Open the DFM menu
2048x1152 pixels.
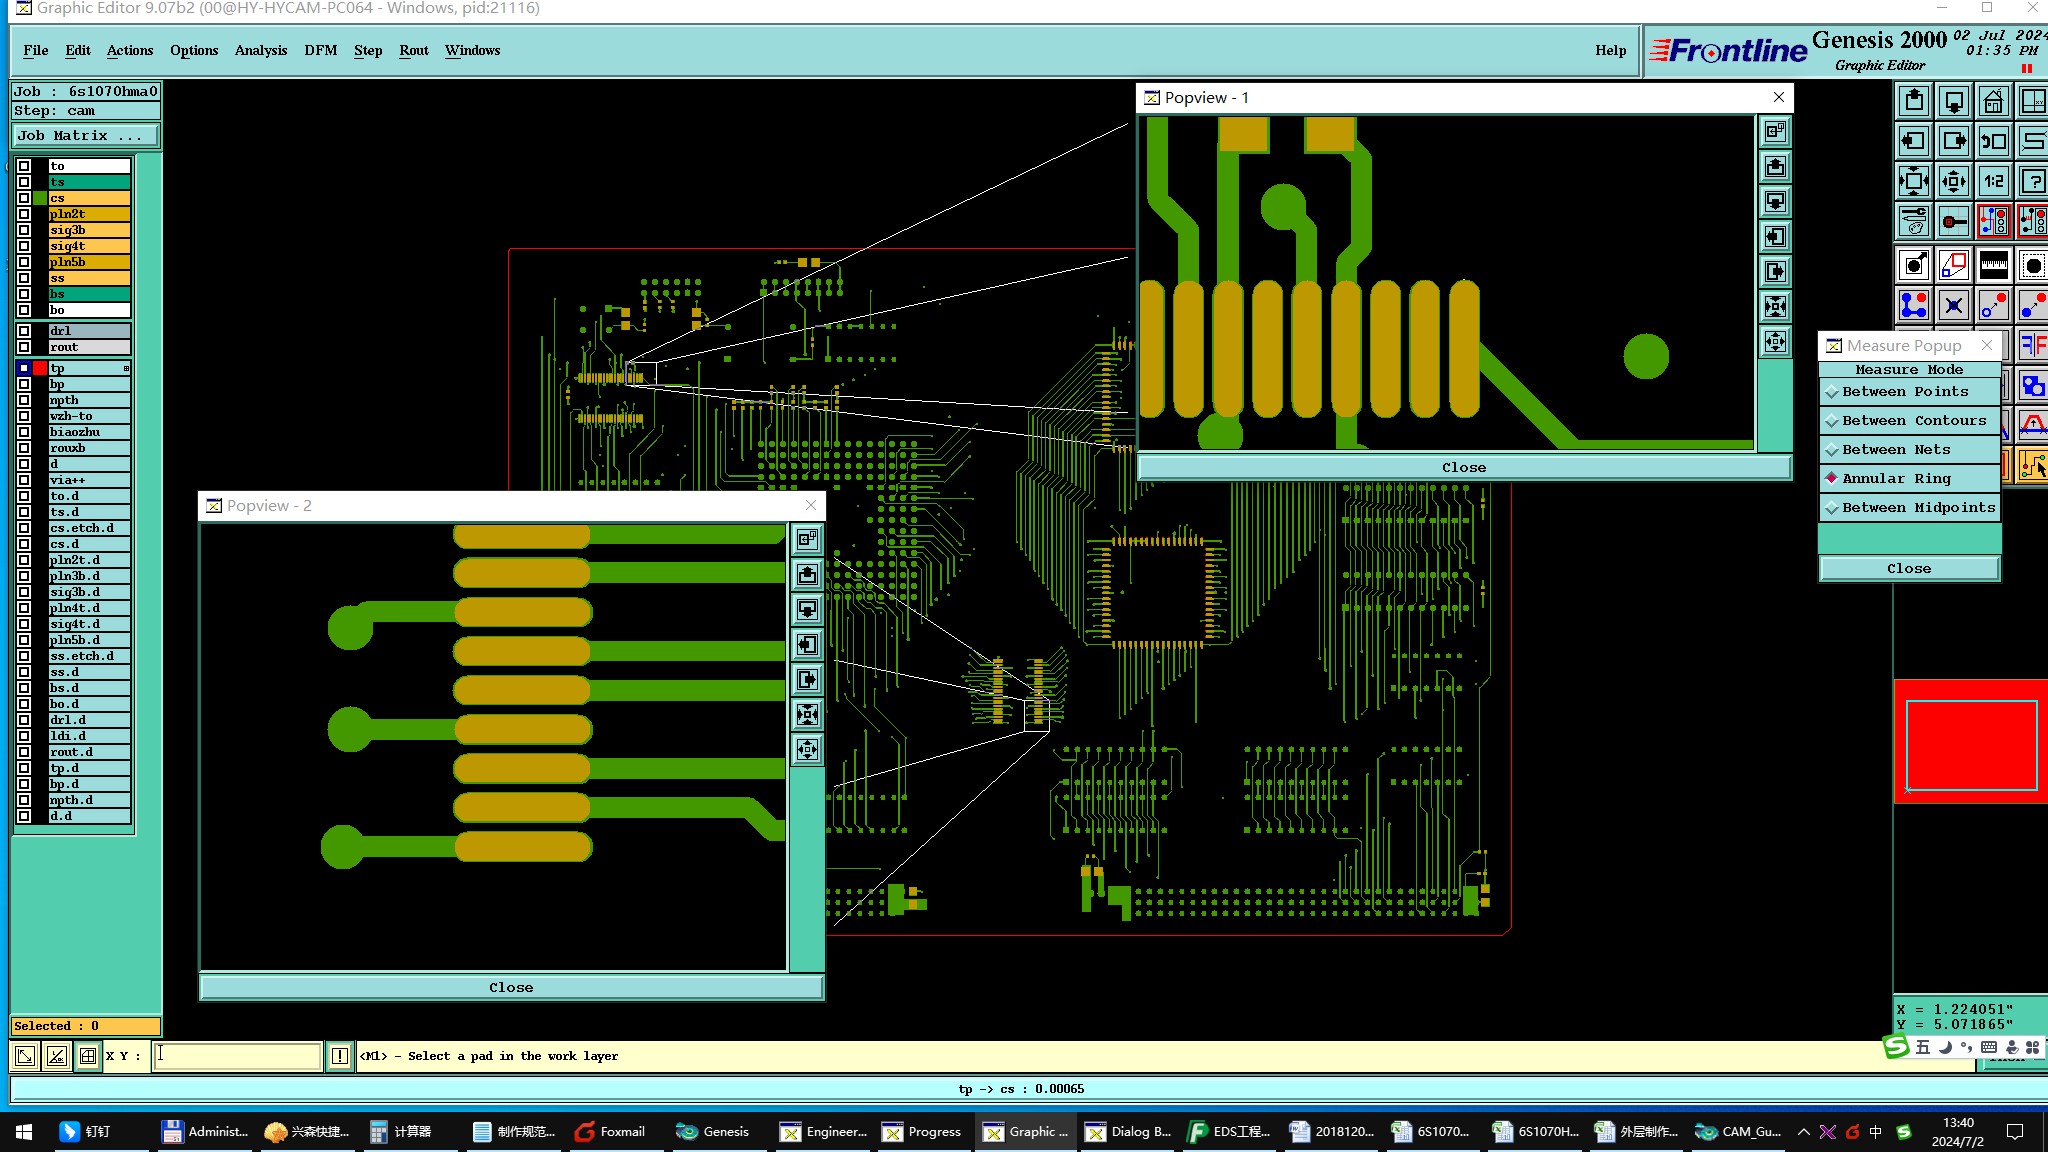point(320,50)
